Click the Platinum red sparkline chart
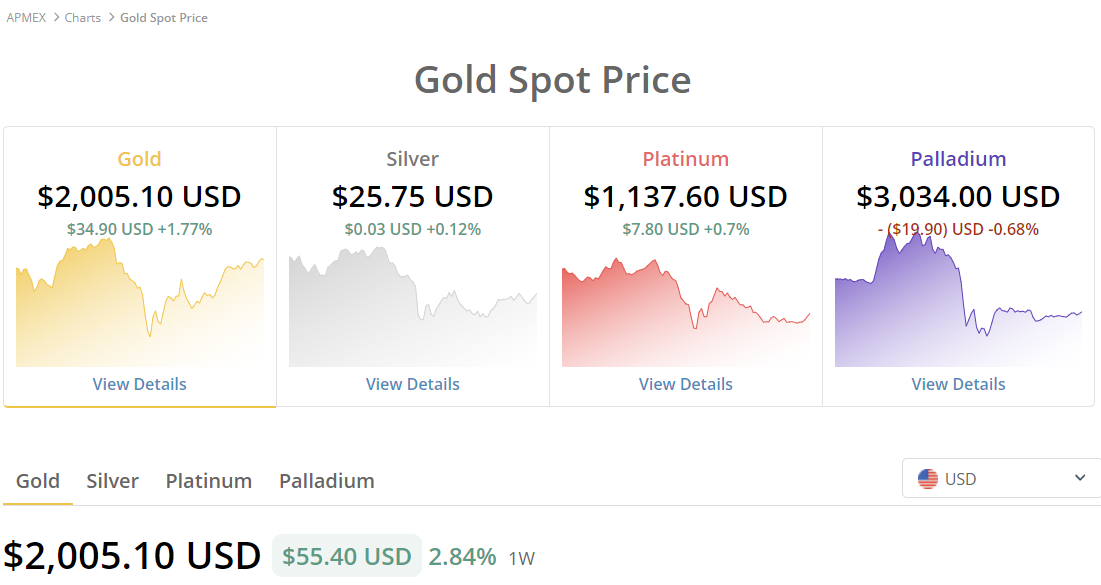 click(685, 313)
